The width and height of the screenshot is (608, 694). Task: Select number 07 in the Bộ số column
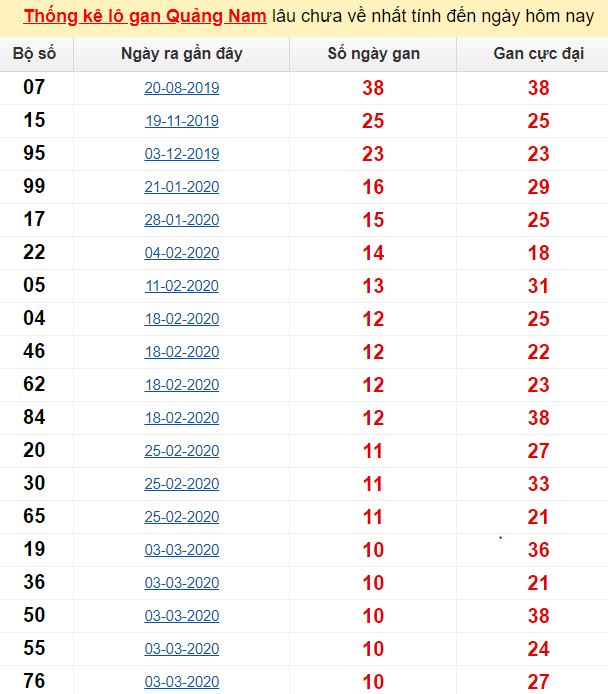pyautogui.click(x=34, y=87)
